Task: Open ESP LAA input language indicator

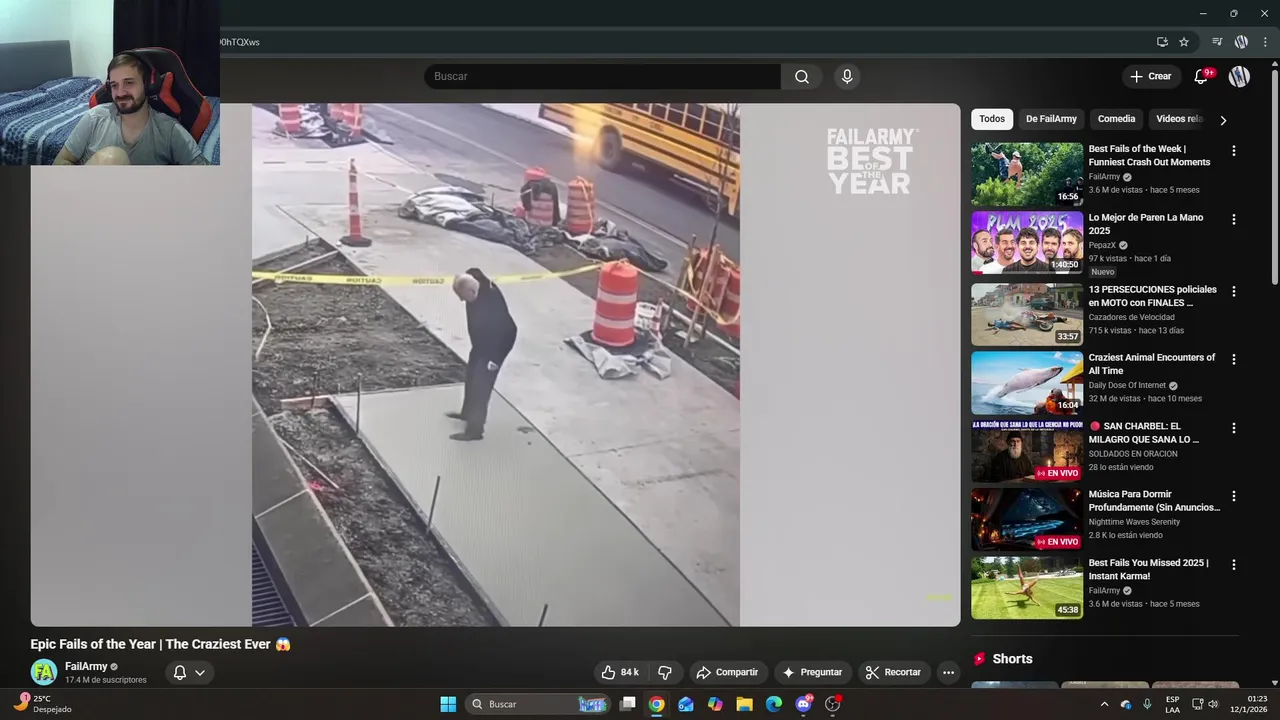Action: point(1172,704)
